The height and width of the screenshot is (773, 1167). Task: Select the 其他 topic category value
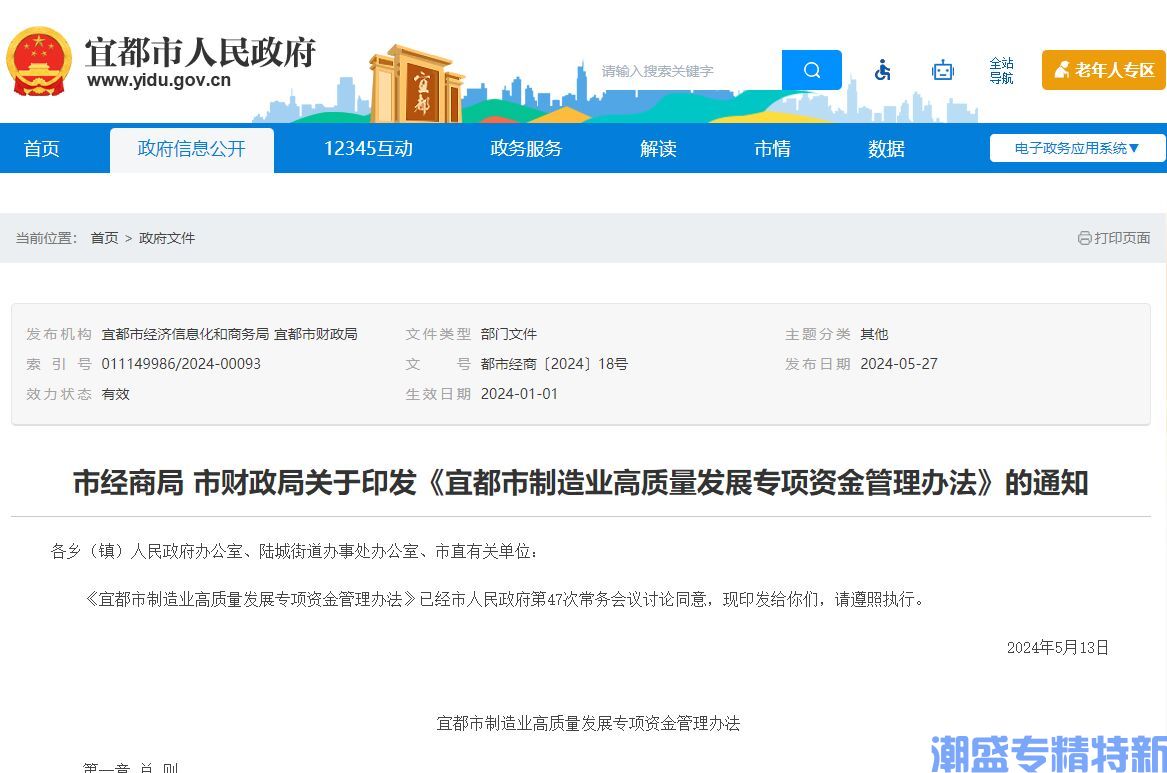(874, 334)
